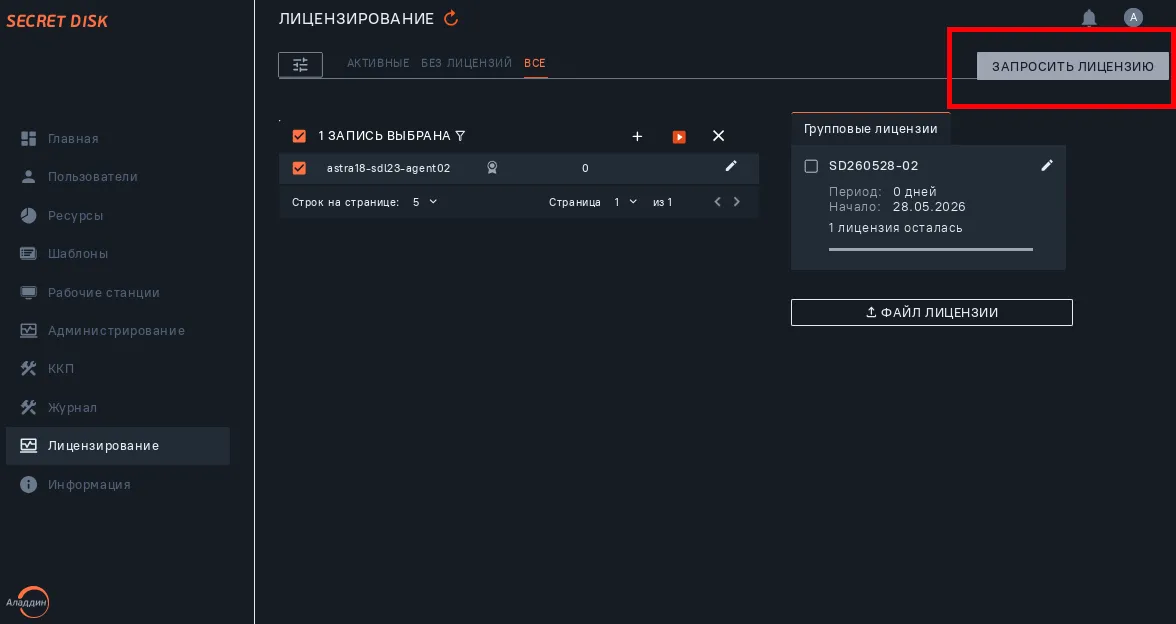Screen dimensions: 1176x624
Task: Open Администрирование in the sidebar
Action: click(x=118, y=331)
